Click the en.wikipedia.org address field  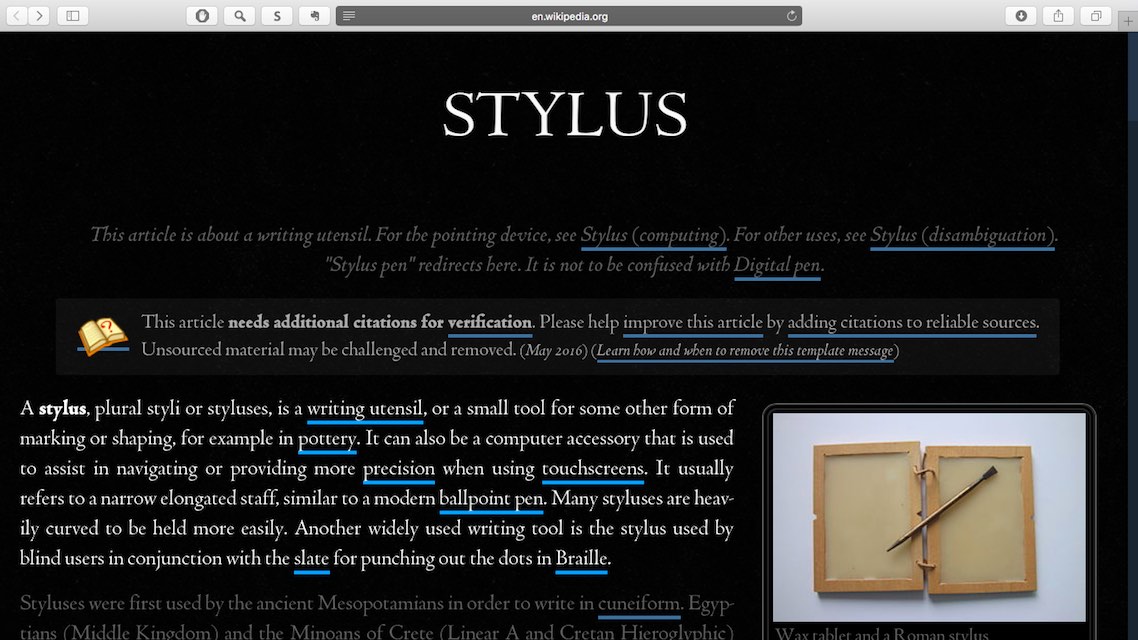[569, 16]
